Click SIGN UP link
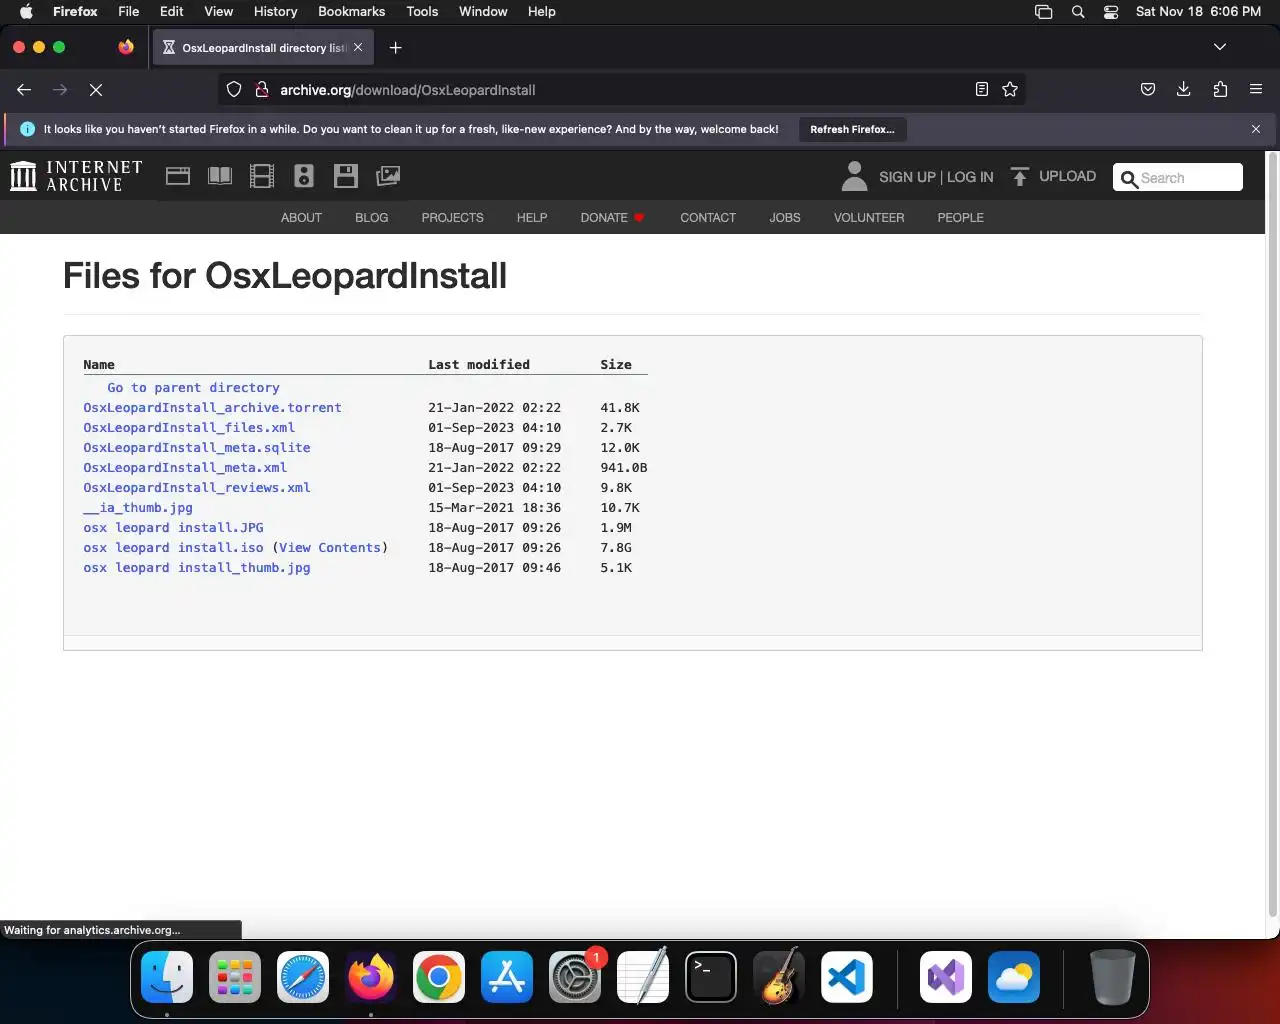Image resolution: width=1280 pixels, height=1024 pixels. [907, 177]
